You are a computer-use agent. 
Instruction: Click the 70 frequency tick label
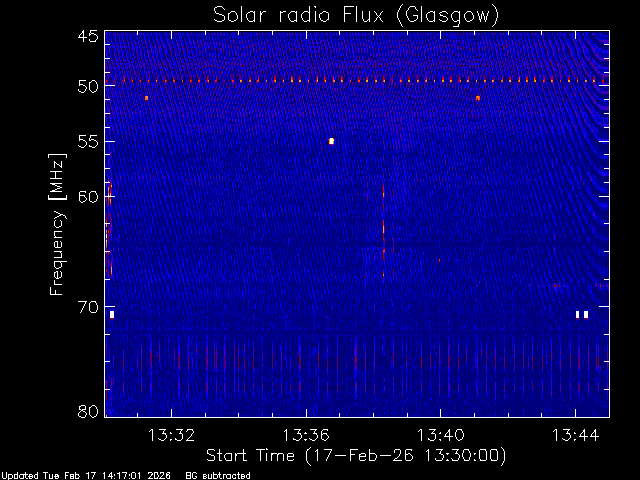click(x=88, y=307)
